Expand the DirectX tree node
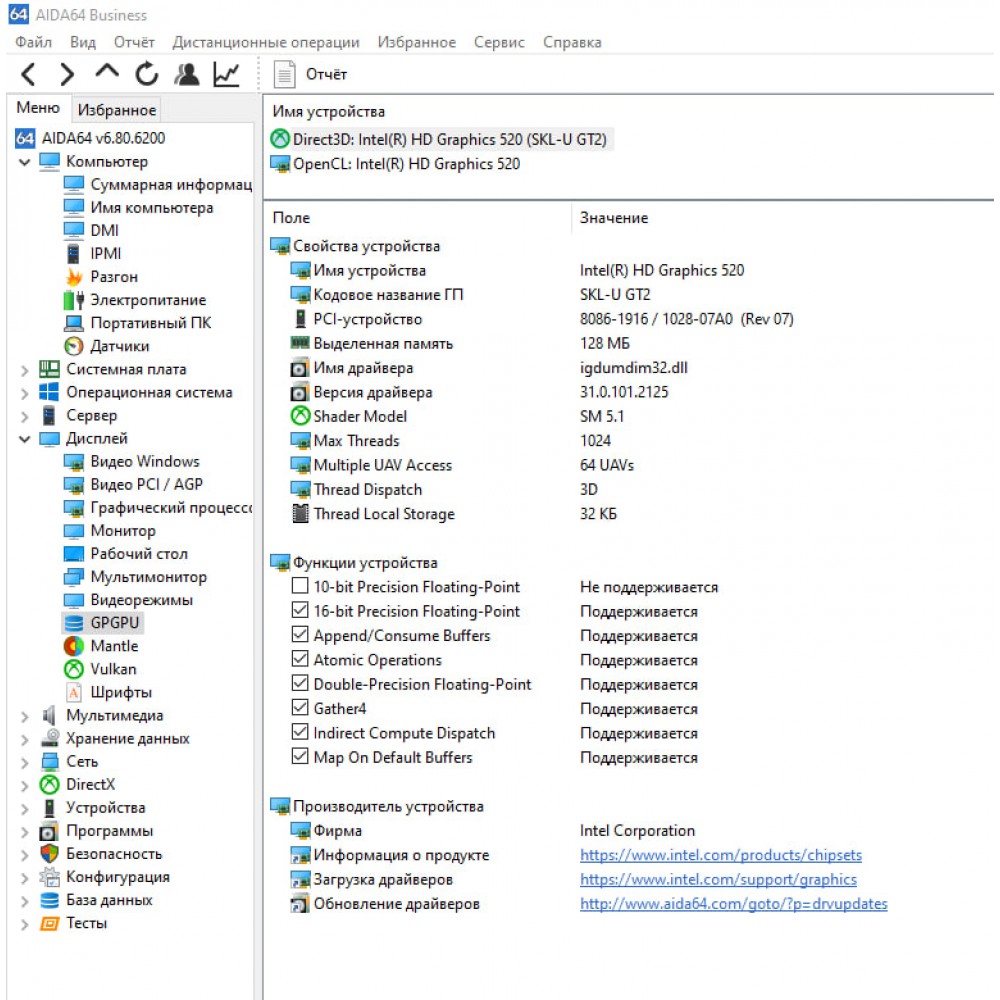Image resolution: width=1000 pixels, height=1000 pixels. click(x=25, y=786)
